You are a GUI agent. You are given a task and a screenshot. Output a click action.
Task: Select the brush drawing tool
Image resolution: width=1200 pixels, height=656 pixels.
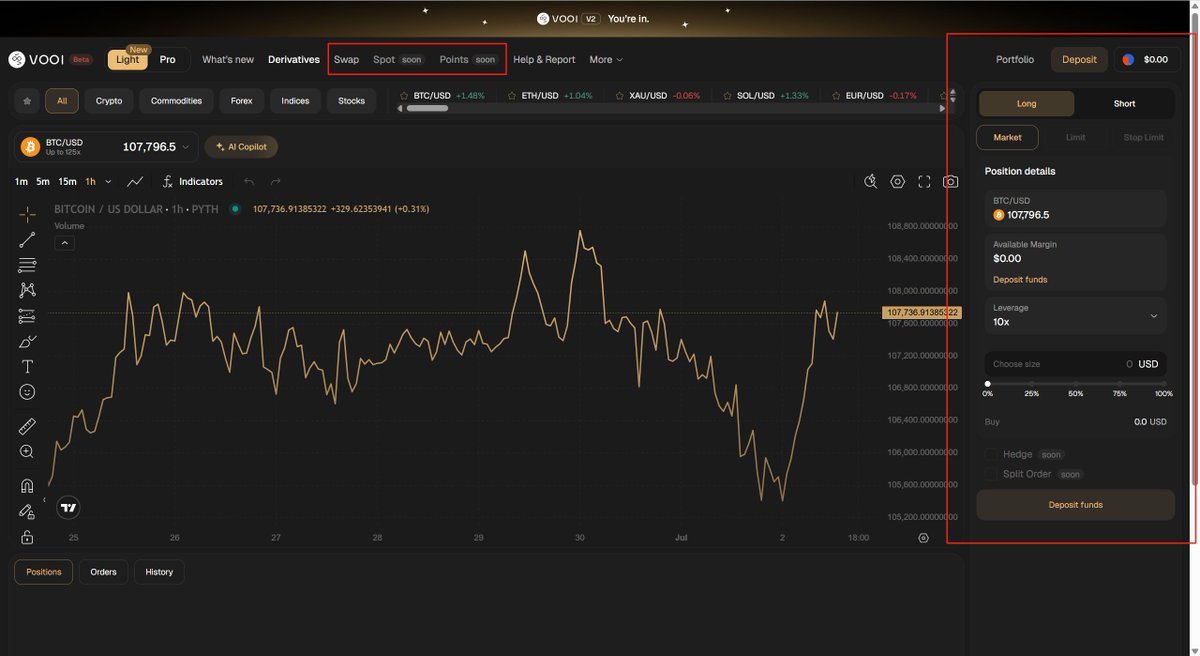(27, 342)
